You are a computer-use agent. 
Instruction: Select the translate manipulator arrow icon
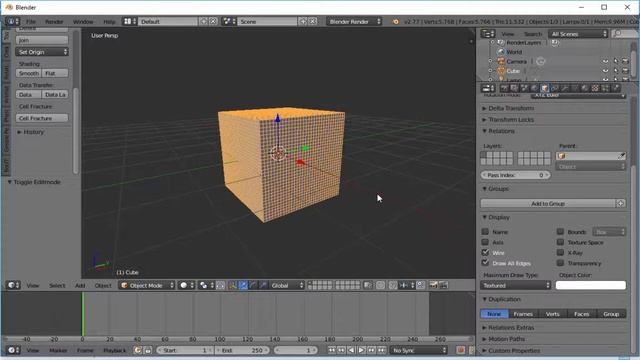[243, 285]
